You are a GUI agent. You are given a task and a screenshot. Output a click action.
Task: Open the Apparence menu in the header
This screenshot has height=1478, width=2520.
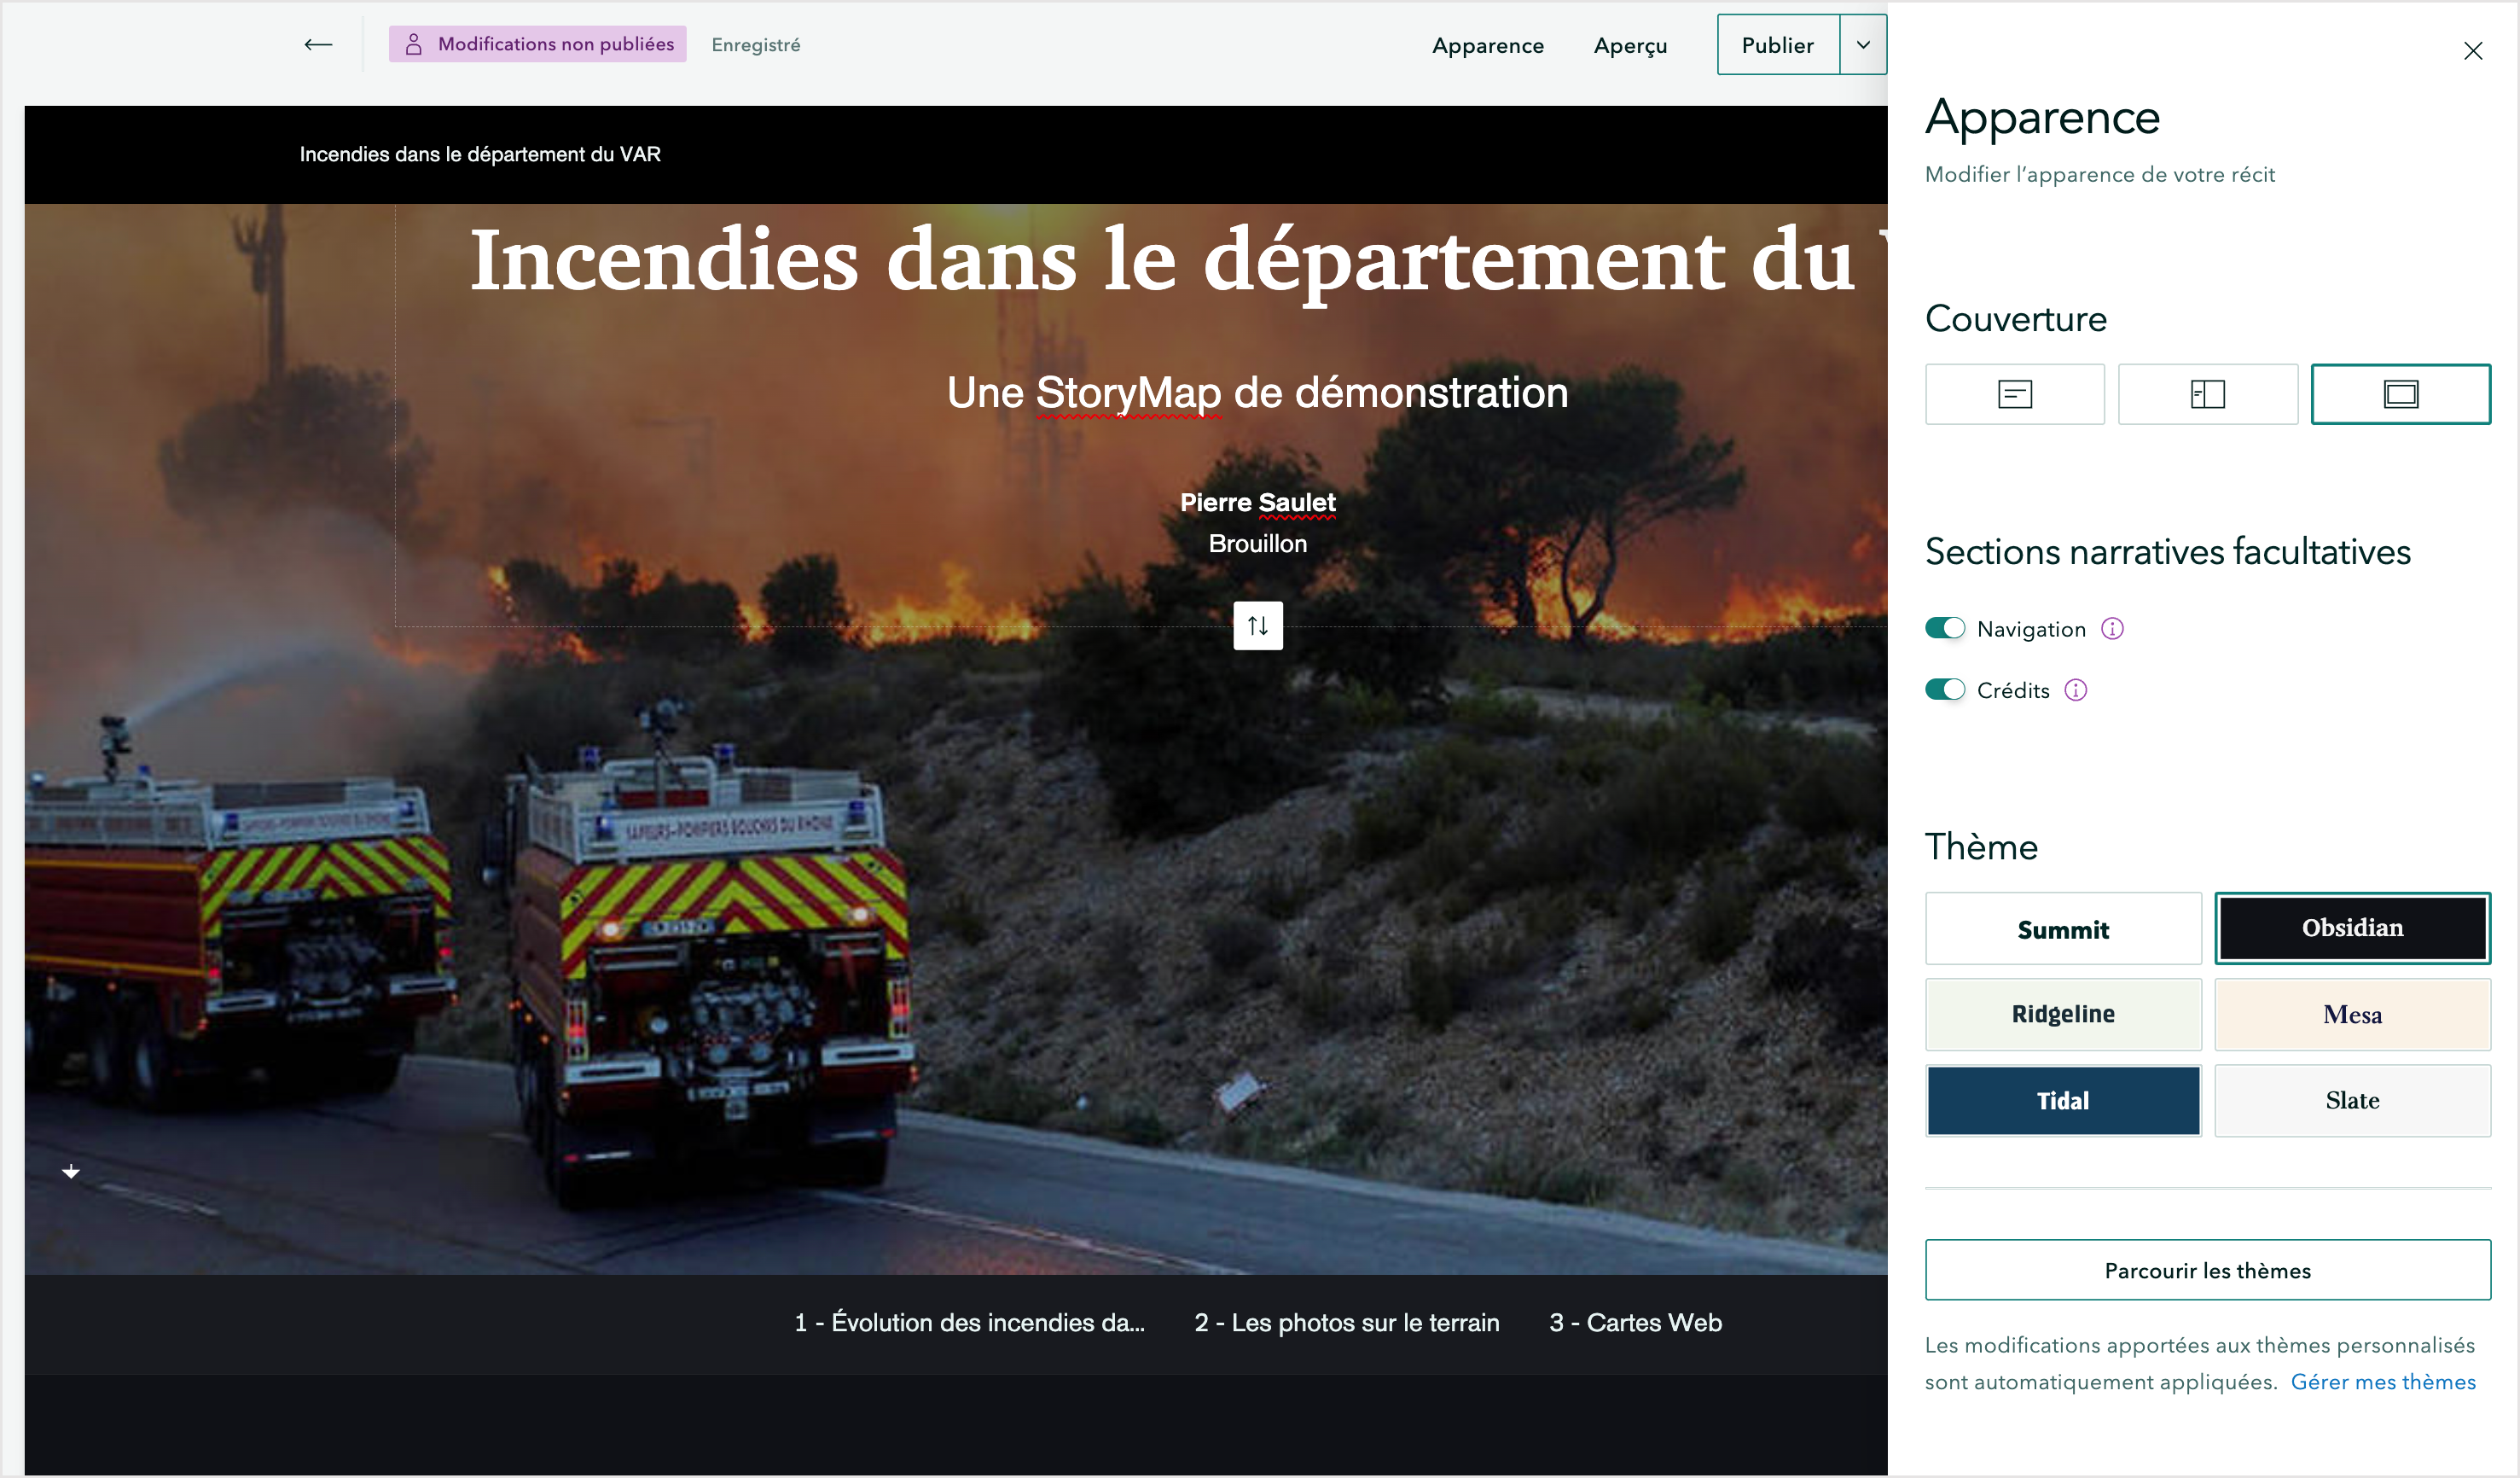point(1487,46)
